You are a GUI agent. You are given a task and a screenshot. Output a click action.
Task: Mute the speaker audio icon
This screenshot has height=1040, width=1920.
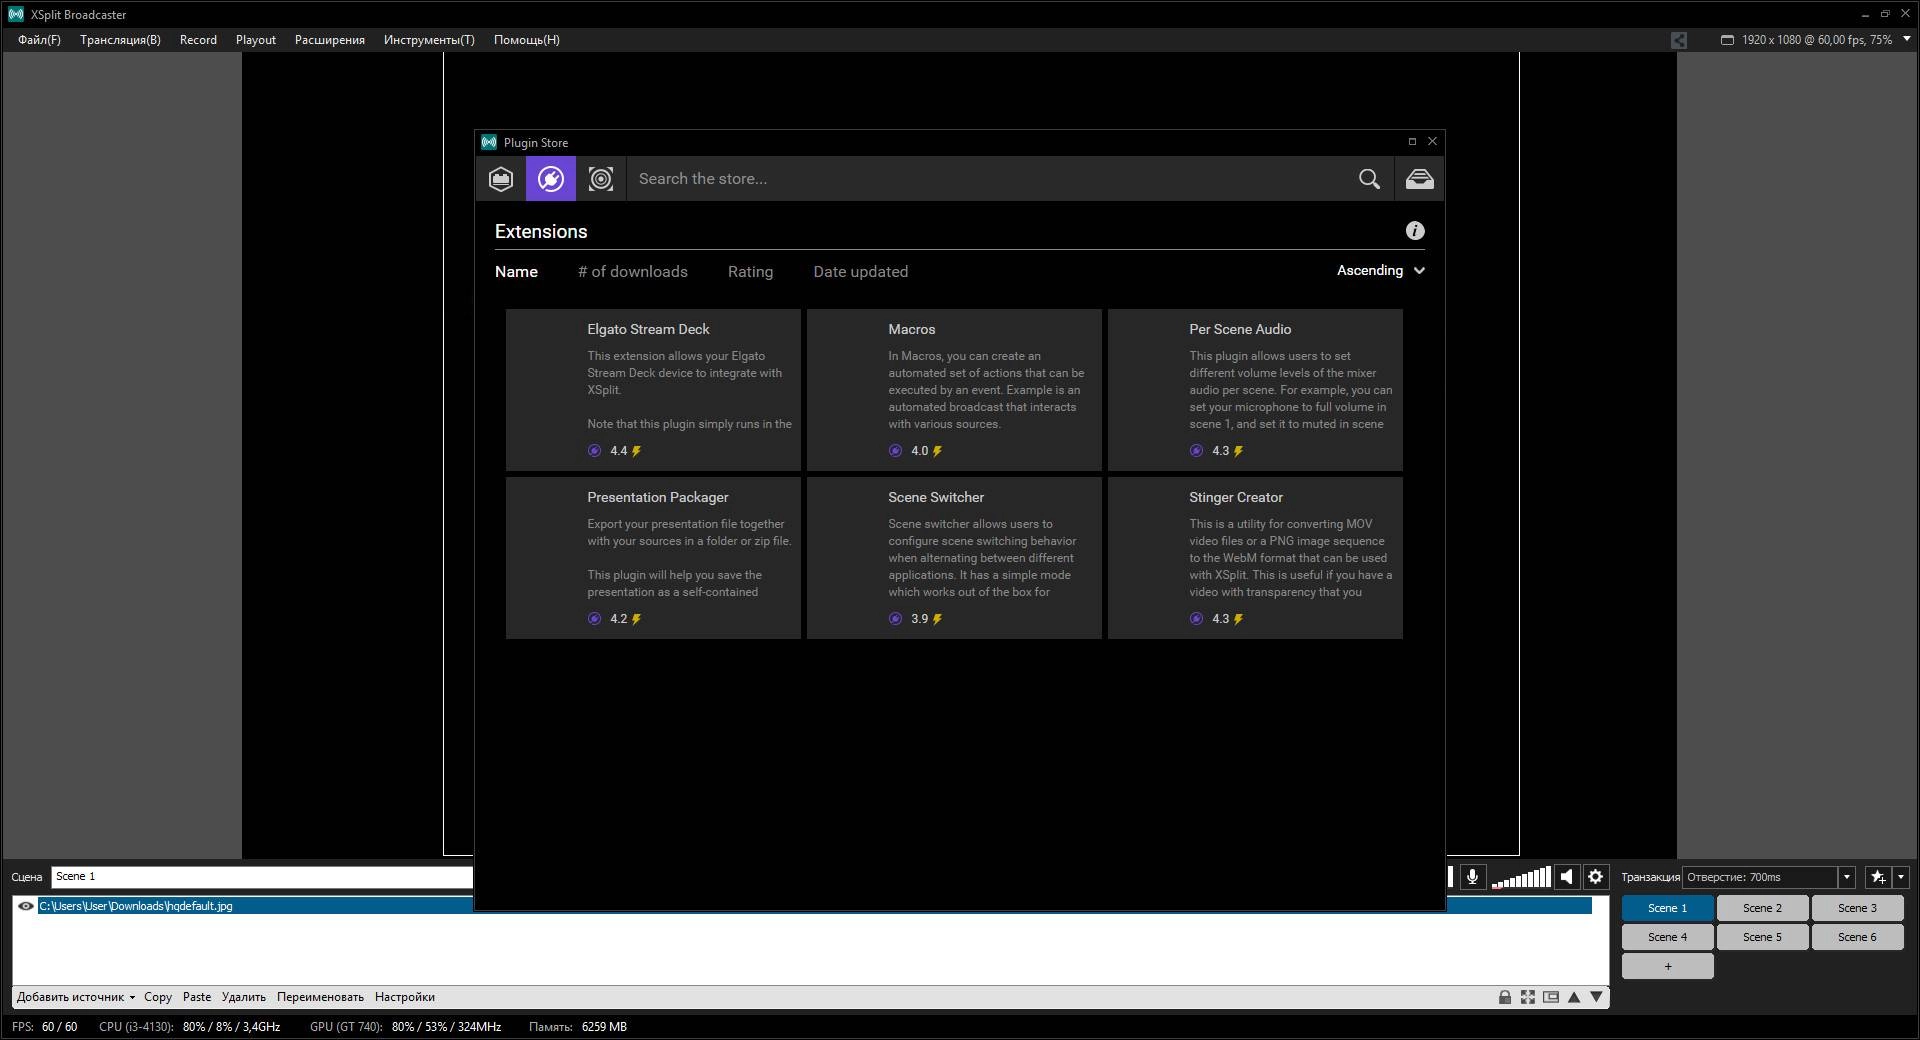pos(1567,877)
